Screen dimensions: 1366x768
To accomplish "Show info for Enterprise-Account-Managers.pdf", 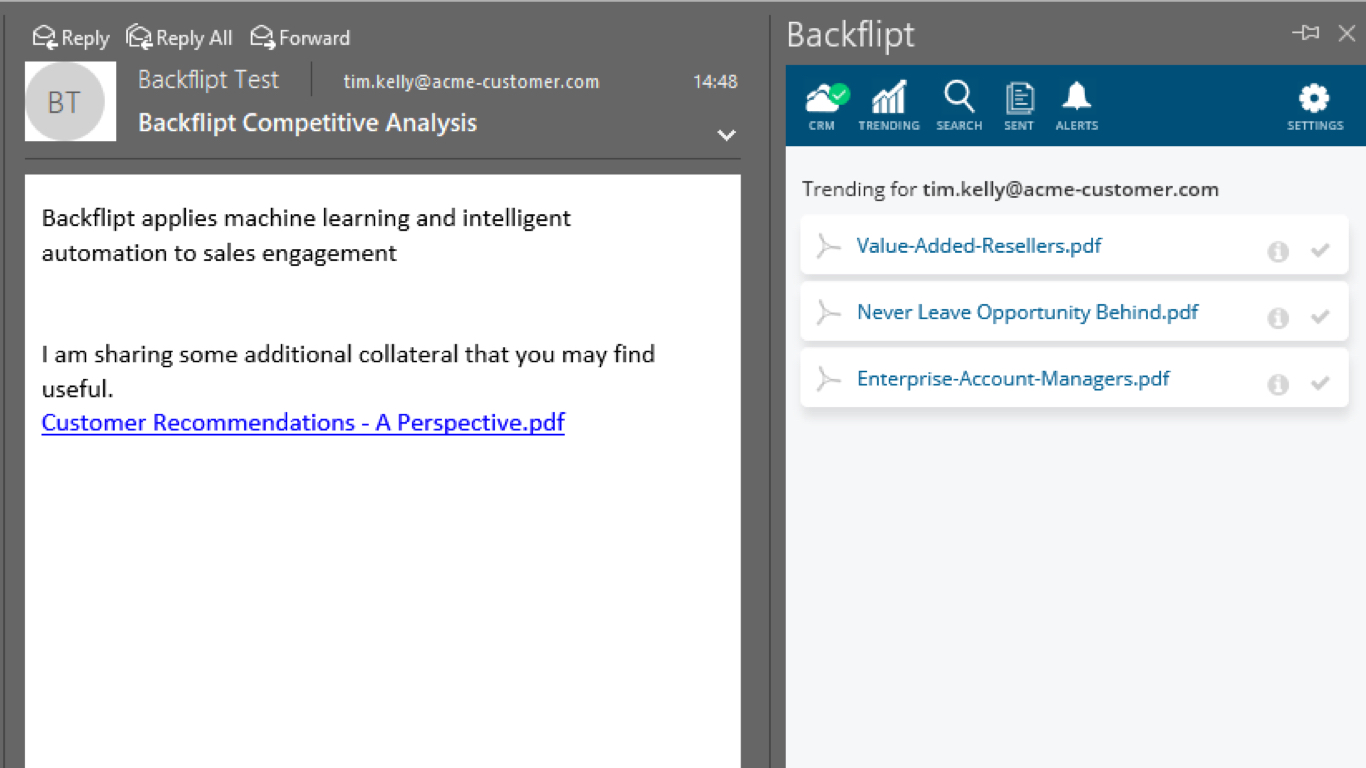I will tap(1278, 384).
